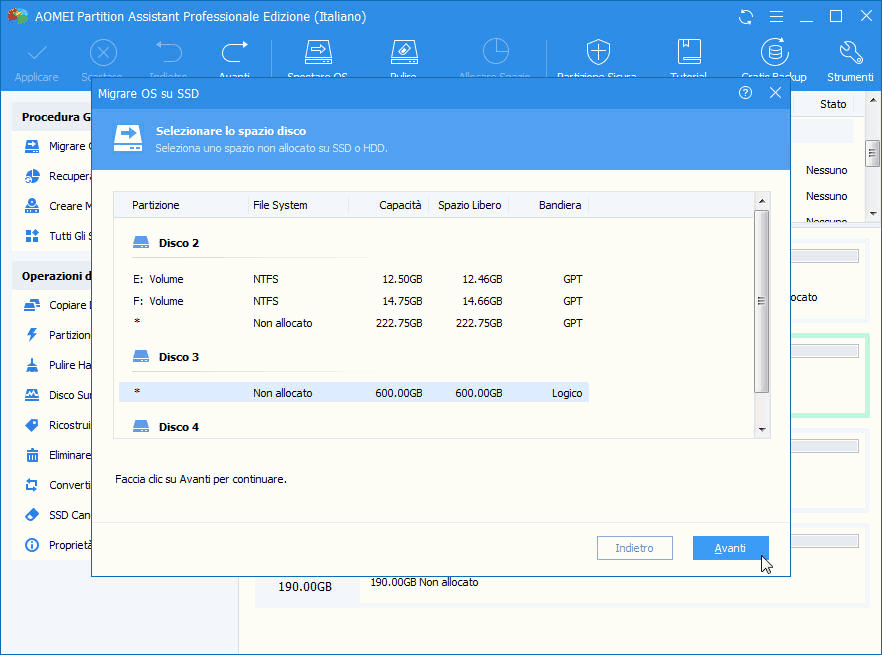This screenshot has height=655, width=882.
Task: Click the Proprietà info icon in sidebar
Action: (x=30, y=545)
